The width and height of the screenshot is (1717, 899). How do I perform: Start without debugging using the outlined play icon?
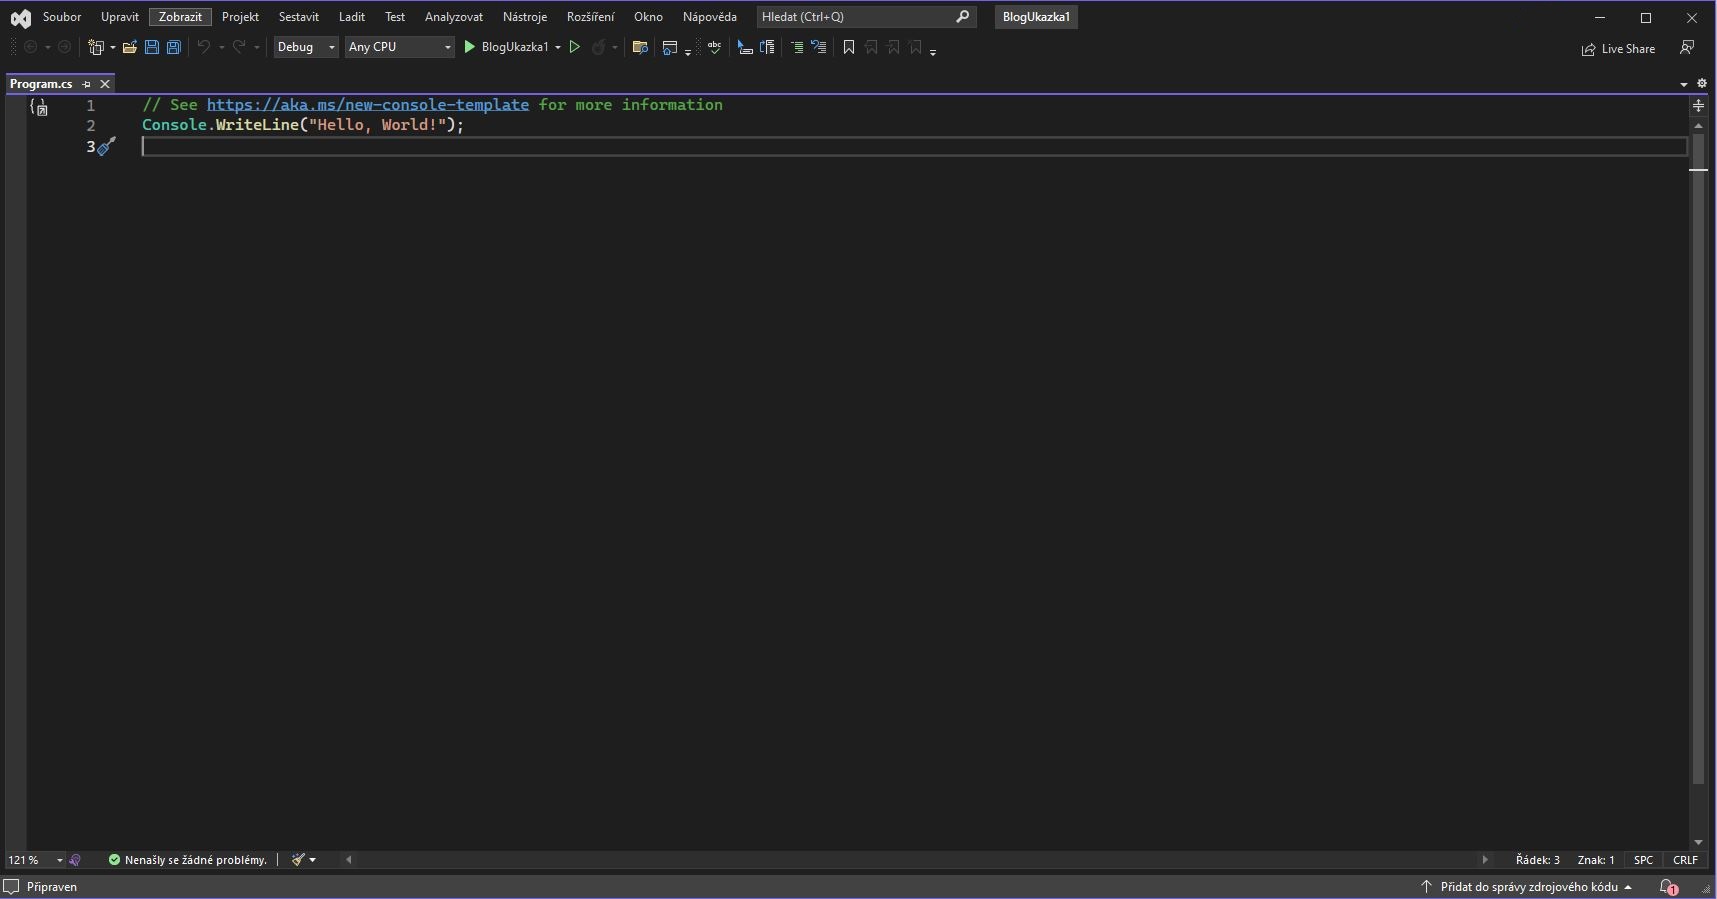575,47
